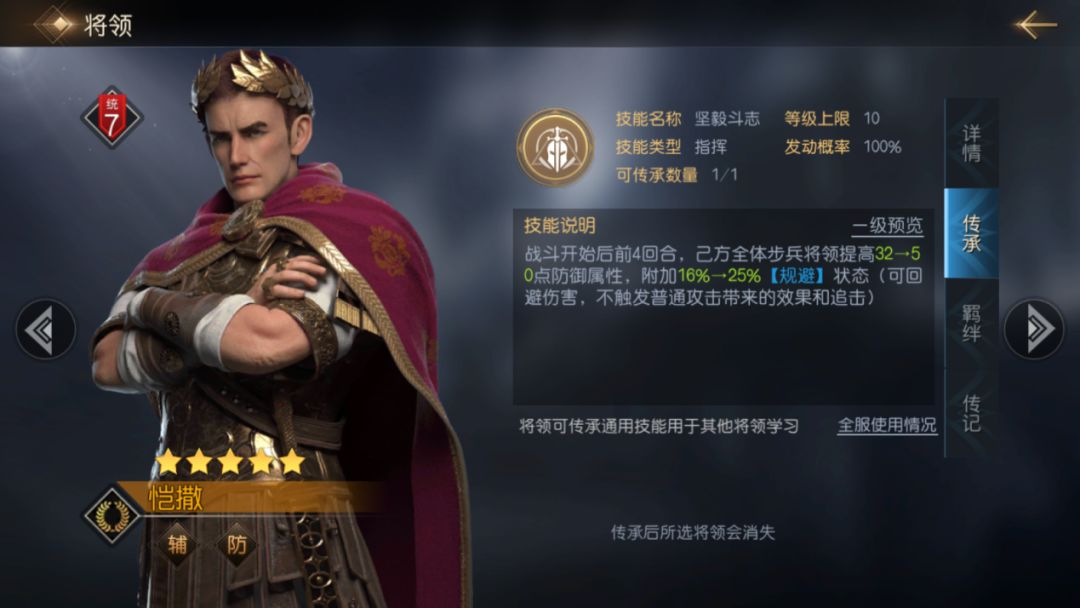Tap the 防 defense role badge
The width and height of the screenshot is (1080, 608).
[236, 545]
